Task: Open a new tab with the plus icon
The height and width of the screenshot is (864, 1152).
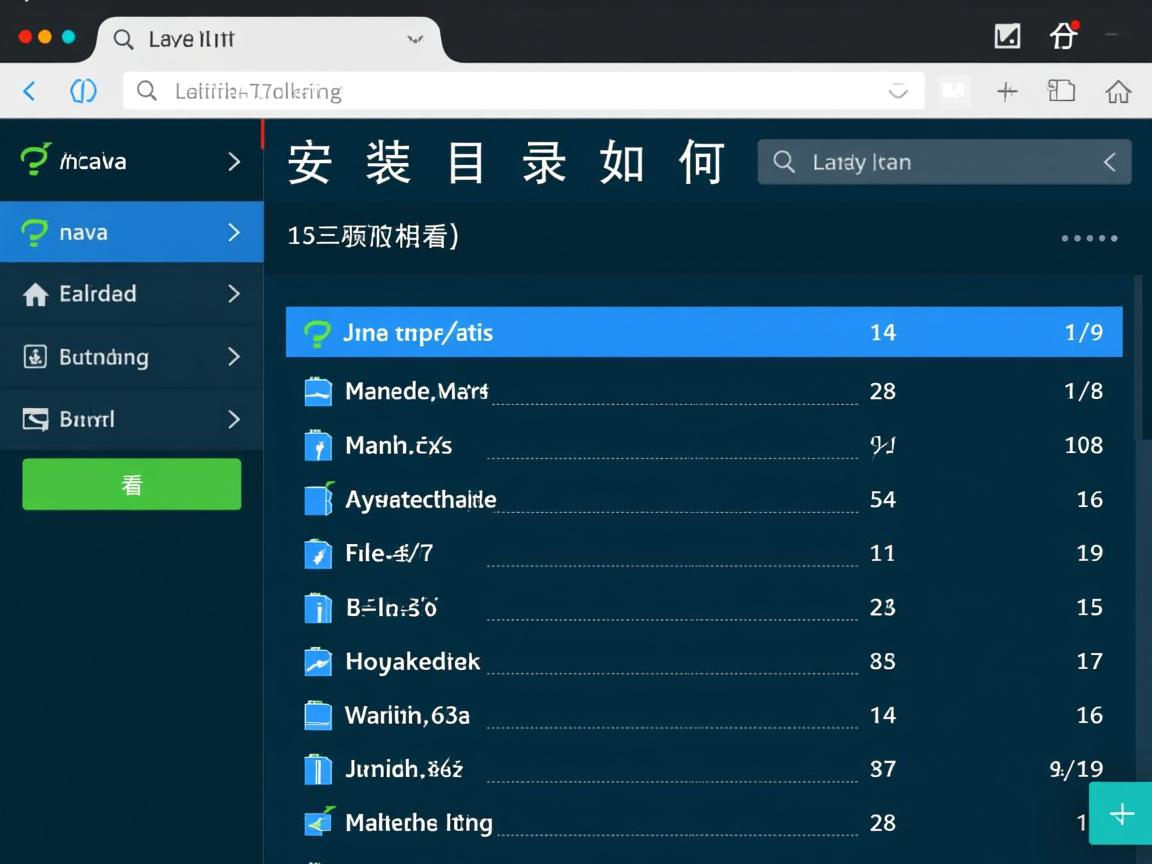Action: (x=1008, y=91)
